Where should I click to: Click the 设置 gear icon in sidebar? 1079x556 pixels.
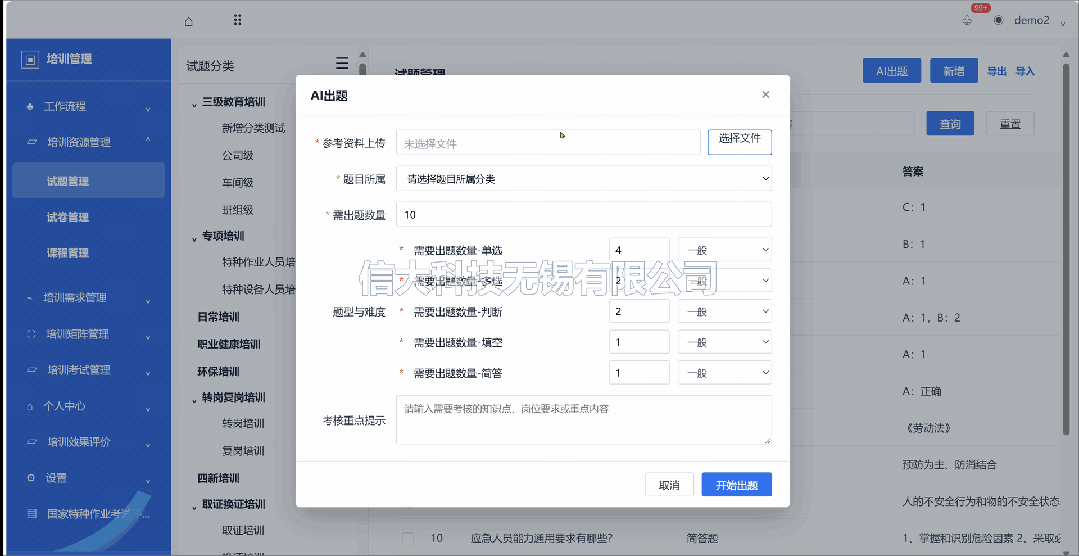point(30,478)
